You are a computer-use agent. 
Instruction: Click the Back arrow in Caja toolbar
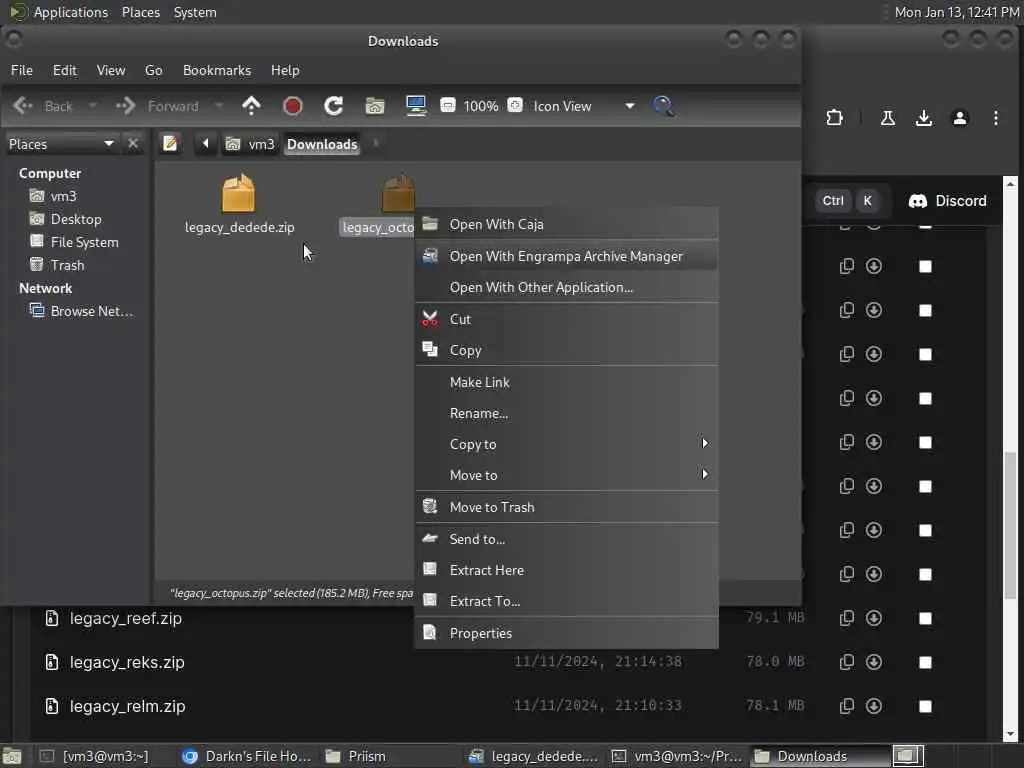coord(23,106)
